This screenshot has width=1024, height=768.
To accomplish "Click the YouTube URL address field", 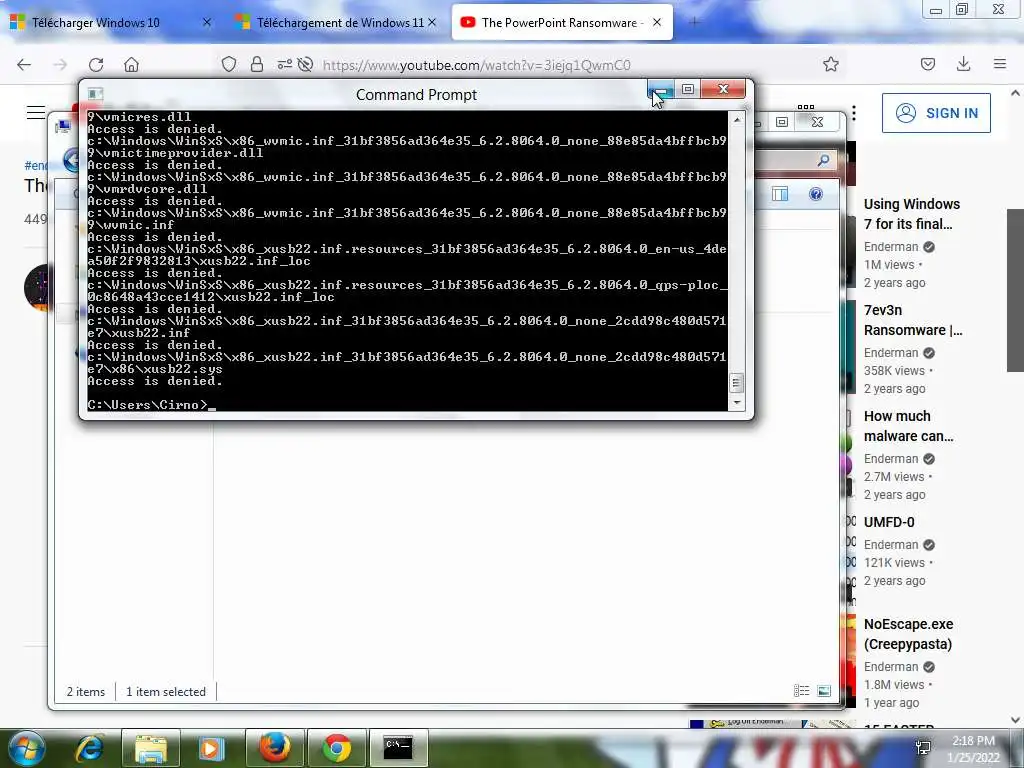I will click(x=477, y=65).
